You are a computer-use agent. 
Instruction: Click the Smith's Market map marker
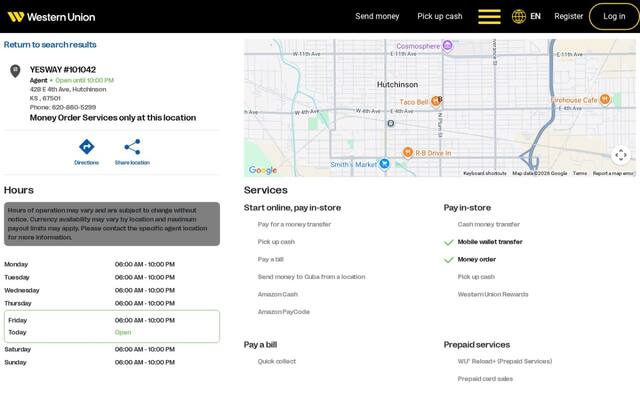click(x=384, y=164)
